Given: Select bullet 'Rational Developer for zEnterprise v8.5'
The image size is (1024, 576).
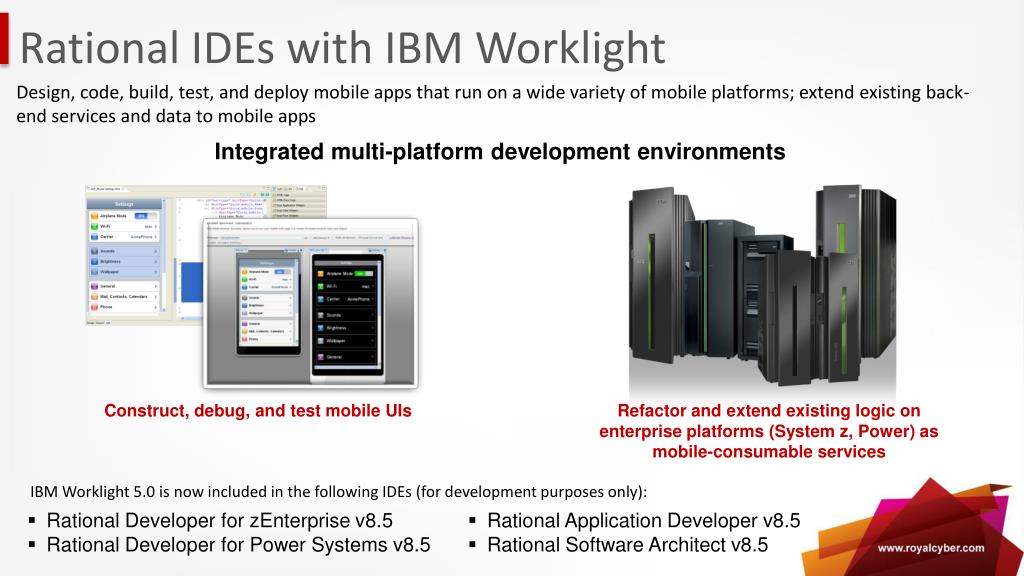Looking at the screenshot, I should [219, 520].
